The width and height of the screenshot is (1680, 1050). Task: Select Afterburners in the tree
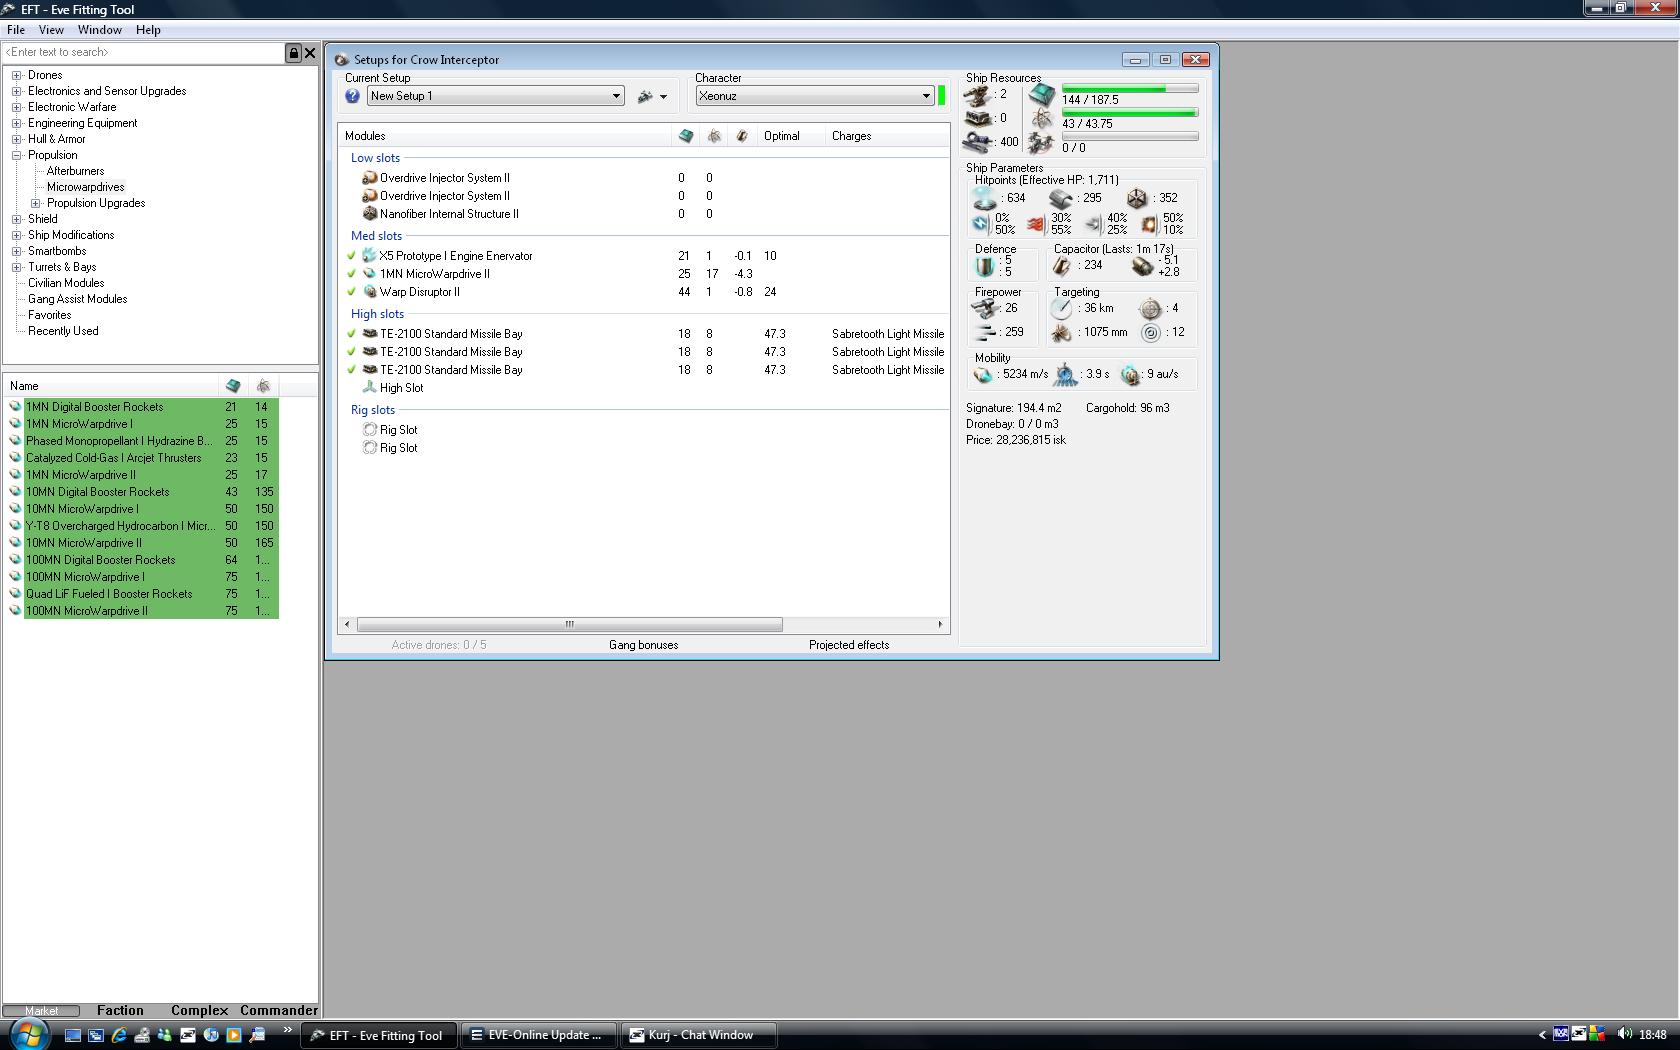(x=75, y=171)
